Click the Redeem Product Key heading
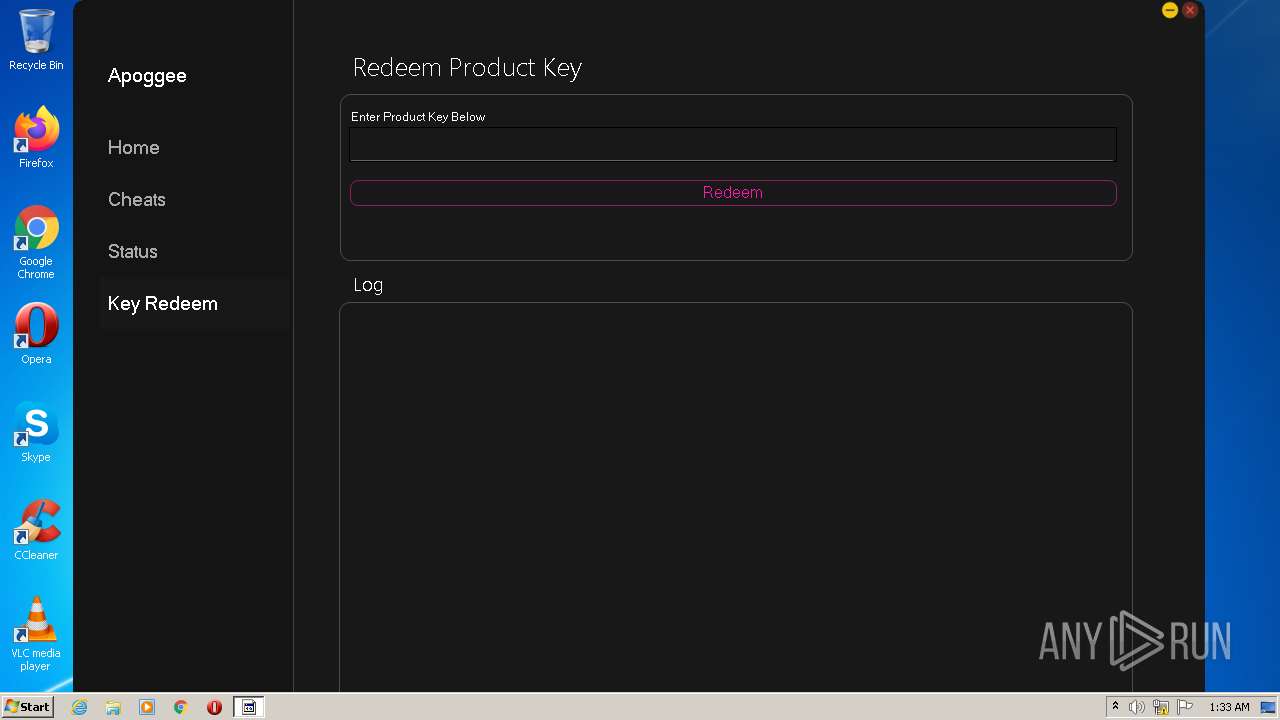The image size is (1280, 720). pyautogui.click(x=467, y=68)
